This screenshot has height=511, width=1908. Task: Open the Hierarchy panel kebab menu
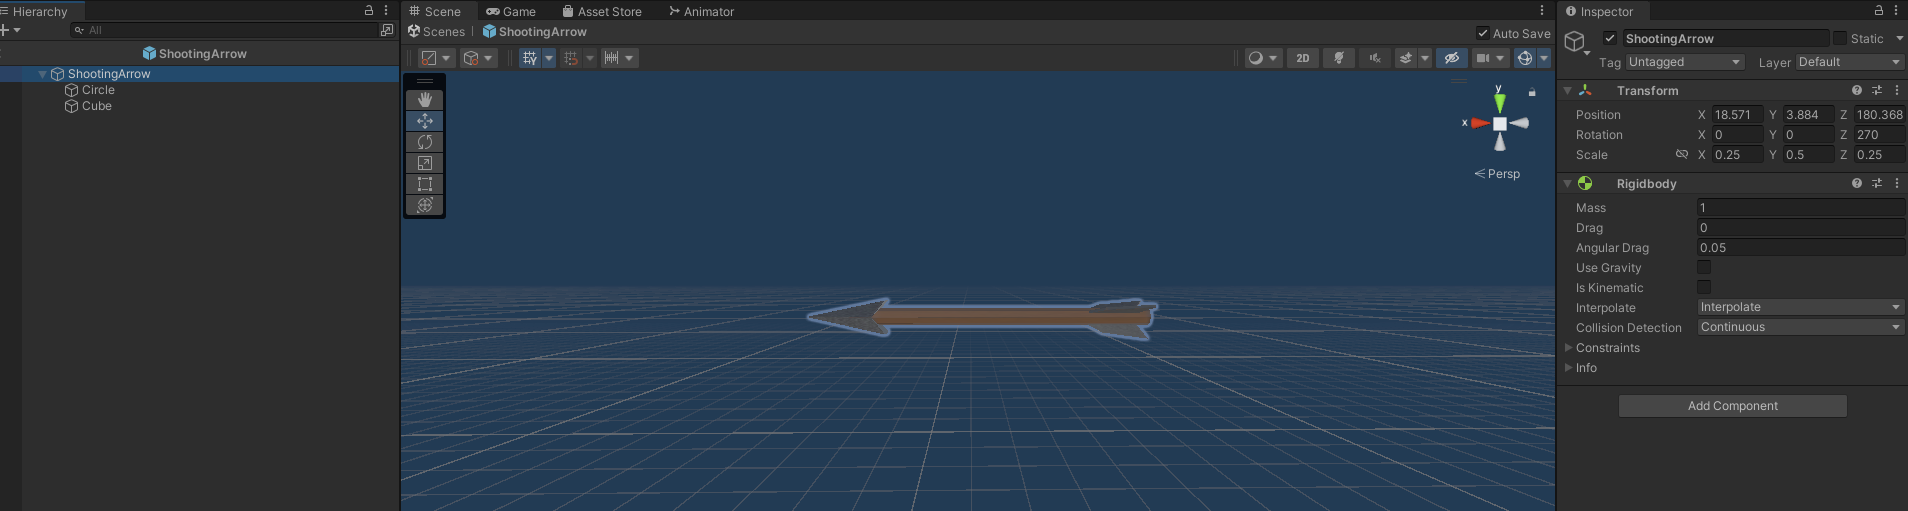[x=386, y=10]
